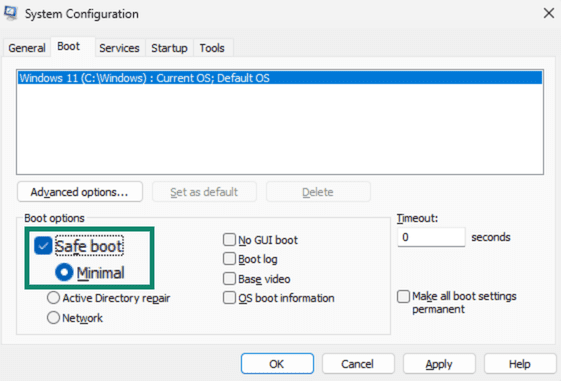Open Advanced options
Image resolution: width=561 pixels, height=381 pixels.
tap(80, 192)
